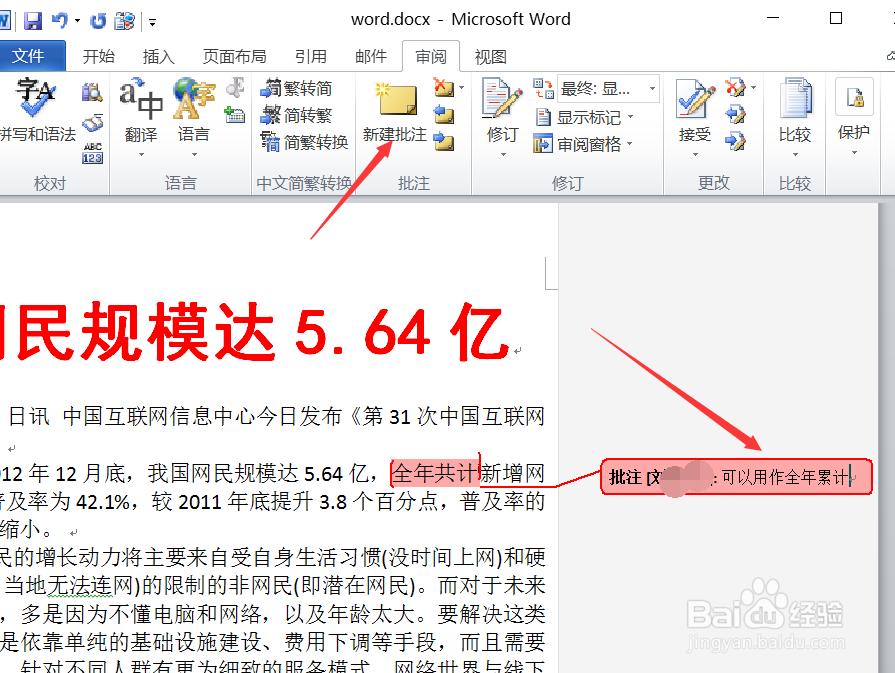The width and height of the screenshot is (895, 673).
Task: Delete the comment using red X note icon
Action: pyautogui.click(x=444, y=88)
